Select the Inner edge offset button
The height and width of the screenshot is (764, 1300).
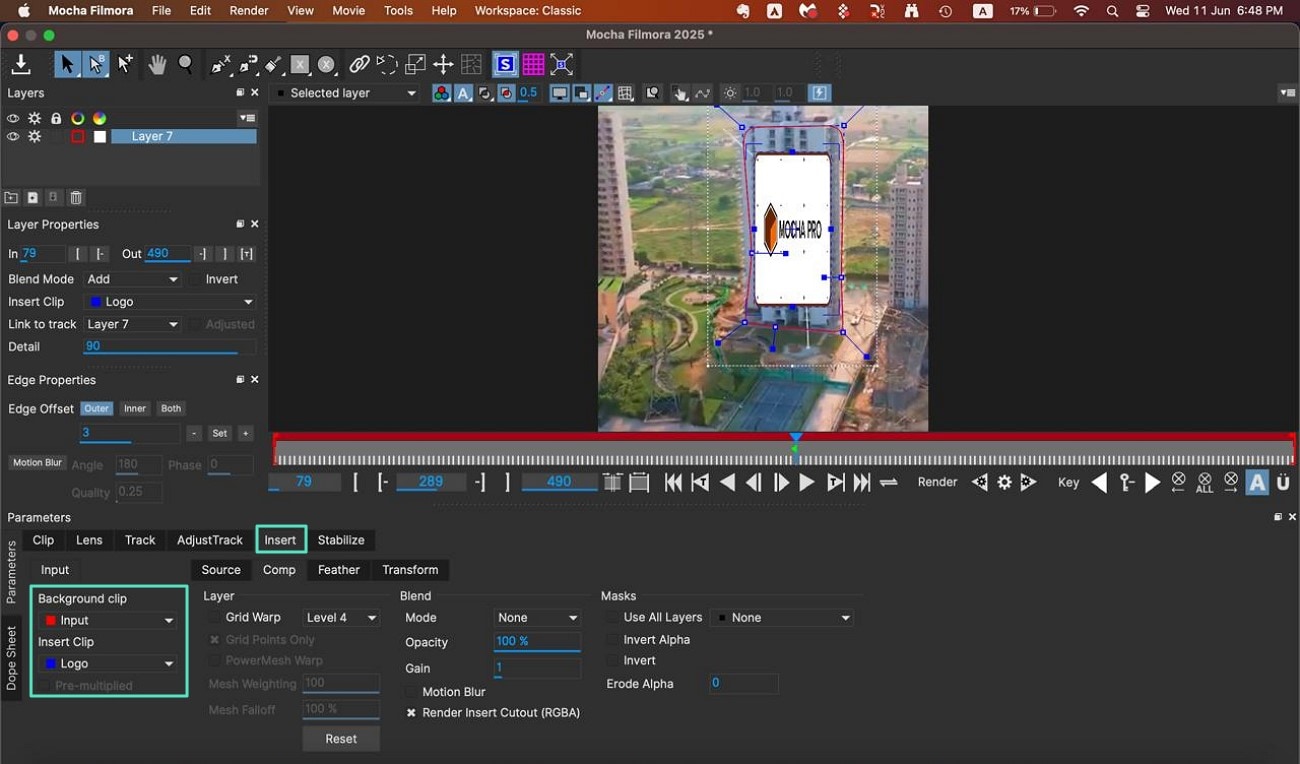135,409
